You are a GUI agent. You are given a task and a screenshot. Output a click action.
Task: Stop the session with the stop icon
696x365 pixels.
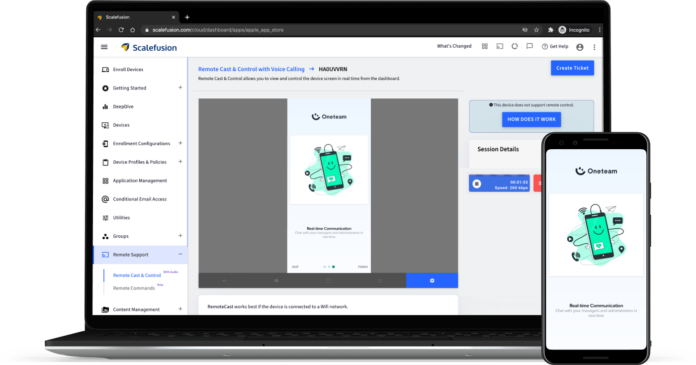477,184
